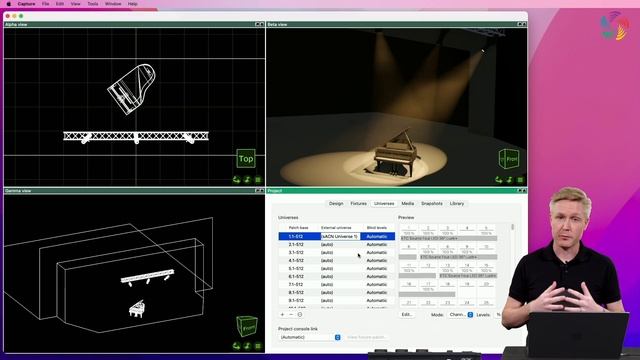
Task: Click the External universe column header
Action: (336, 227)
